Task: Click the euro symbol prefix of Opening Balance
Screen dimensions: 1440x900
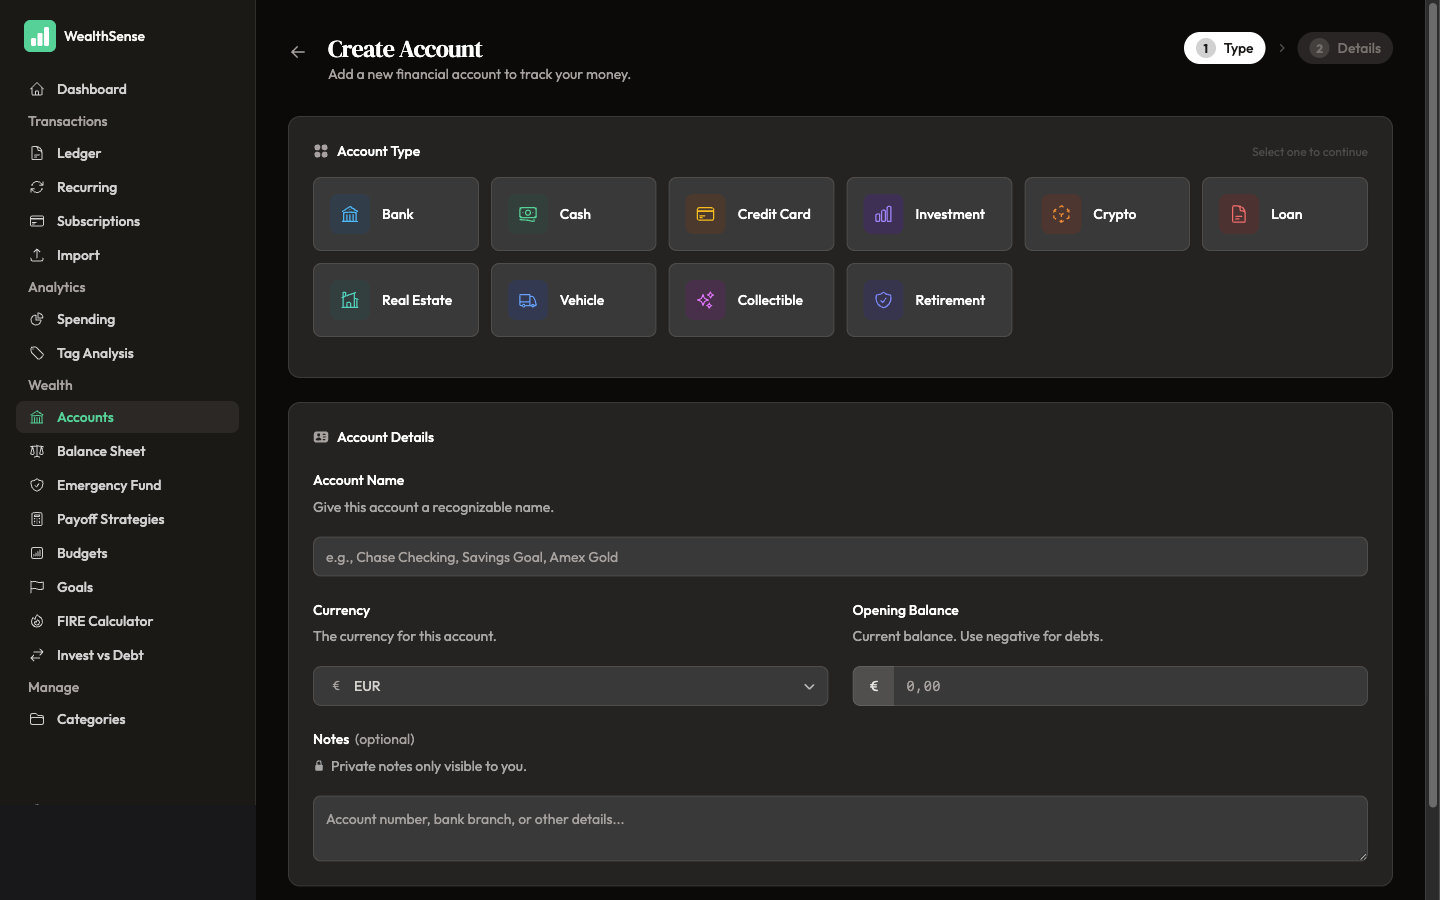Action: pos(873,686)
